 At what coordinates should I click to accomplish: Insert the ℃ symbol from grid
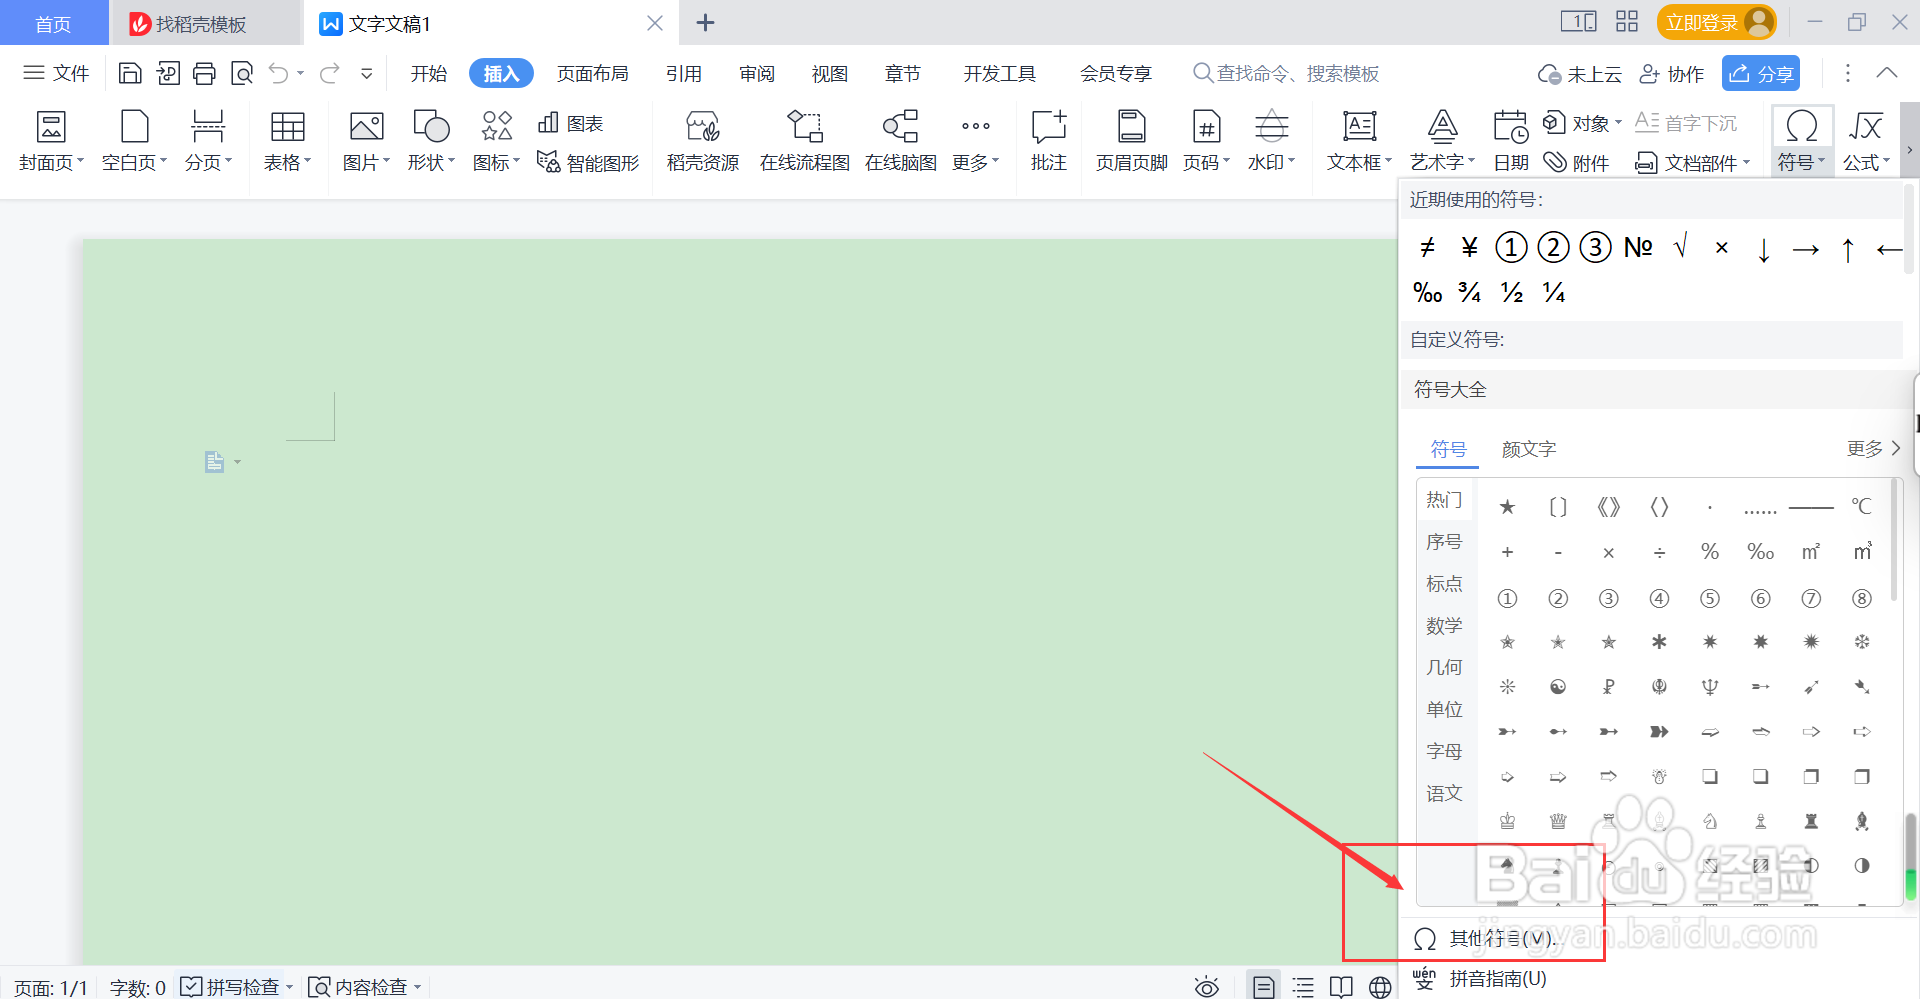(1861, 506)
